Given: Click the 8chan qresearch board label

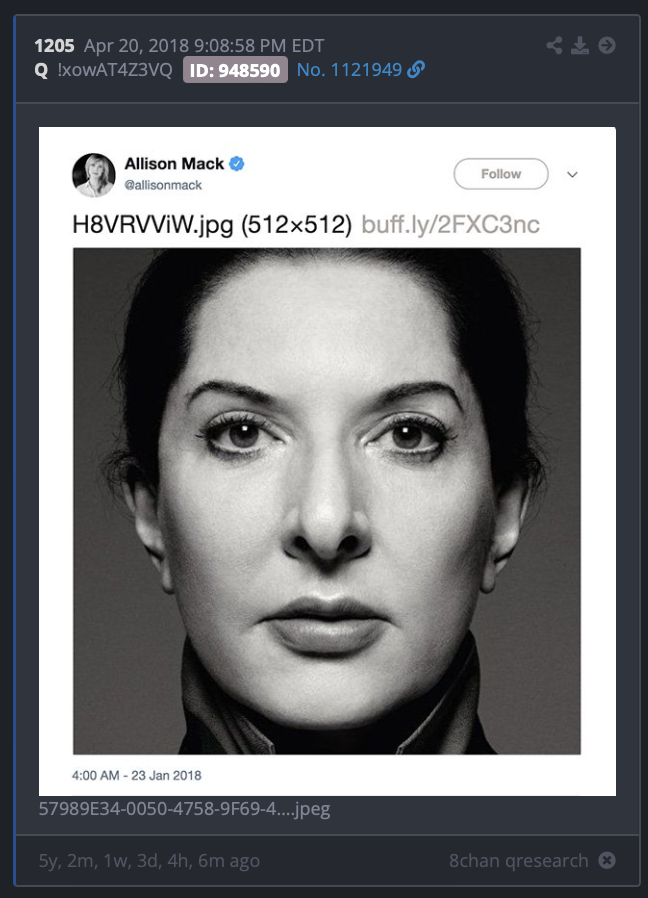Looking at the screenshot, I should [x=519, y=860].
